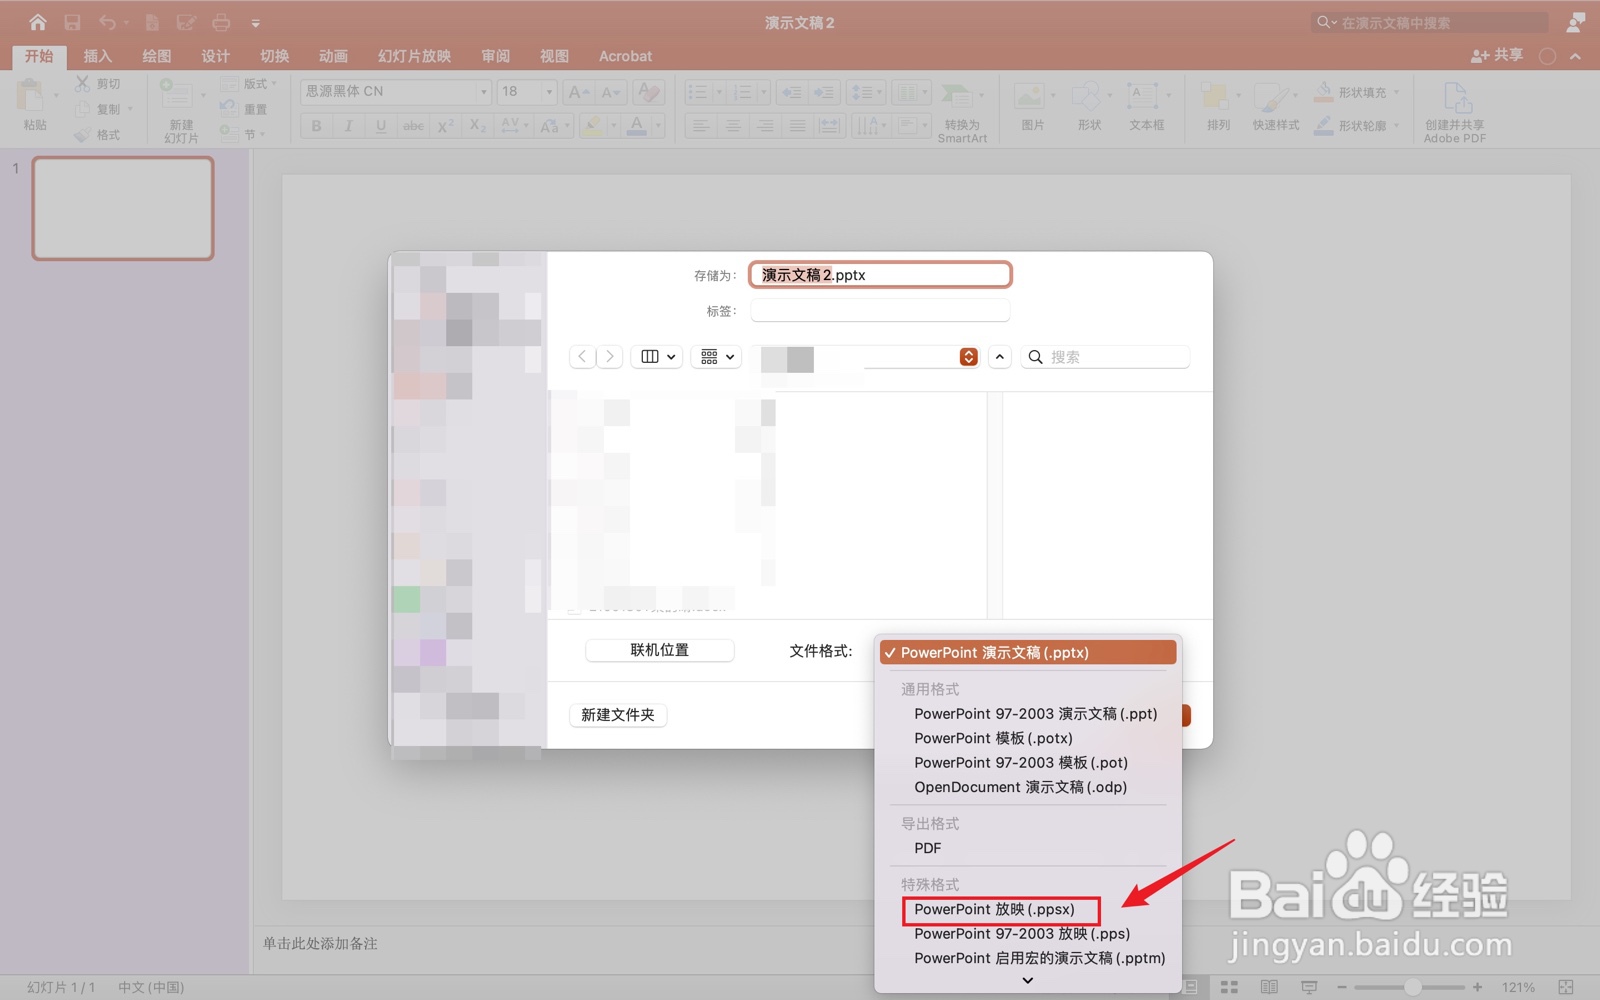
Task: Click the Cut scissors icon
Action: pos(82,84)
